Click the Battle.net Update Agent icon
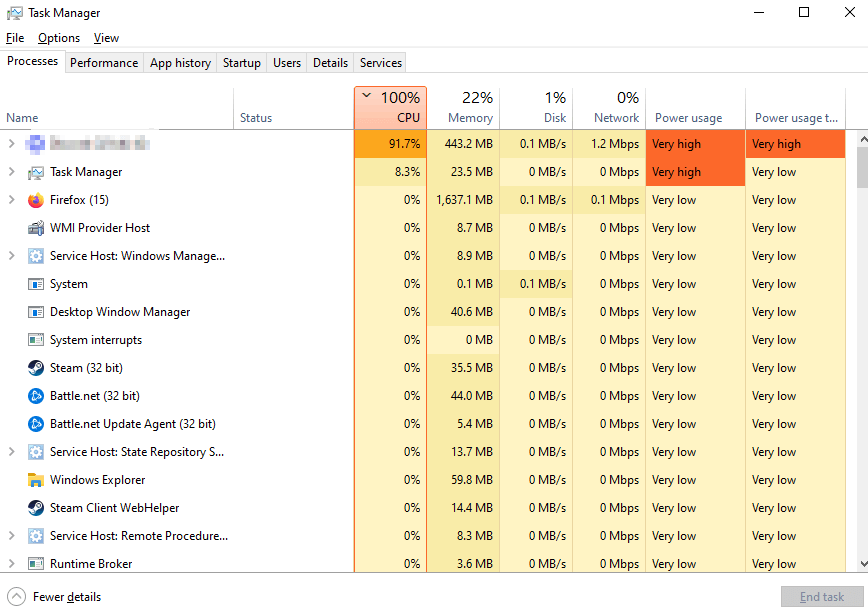Screen dimensions: 868x615 pos(36,424)
